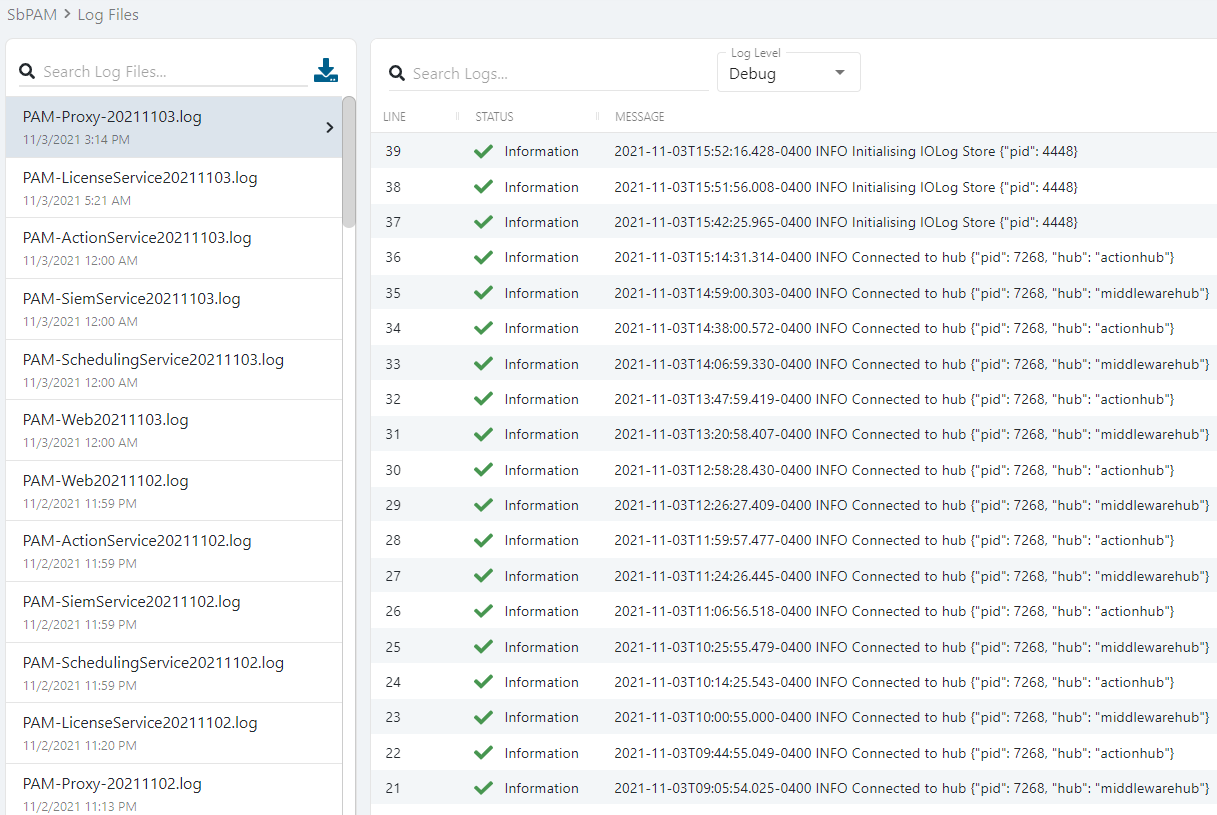The height and width of the screenshot is (815, 1217).
Task: Open PAM-ActionService20211103.log
Action: click(x=174, y=248)
